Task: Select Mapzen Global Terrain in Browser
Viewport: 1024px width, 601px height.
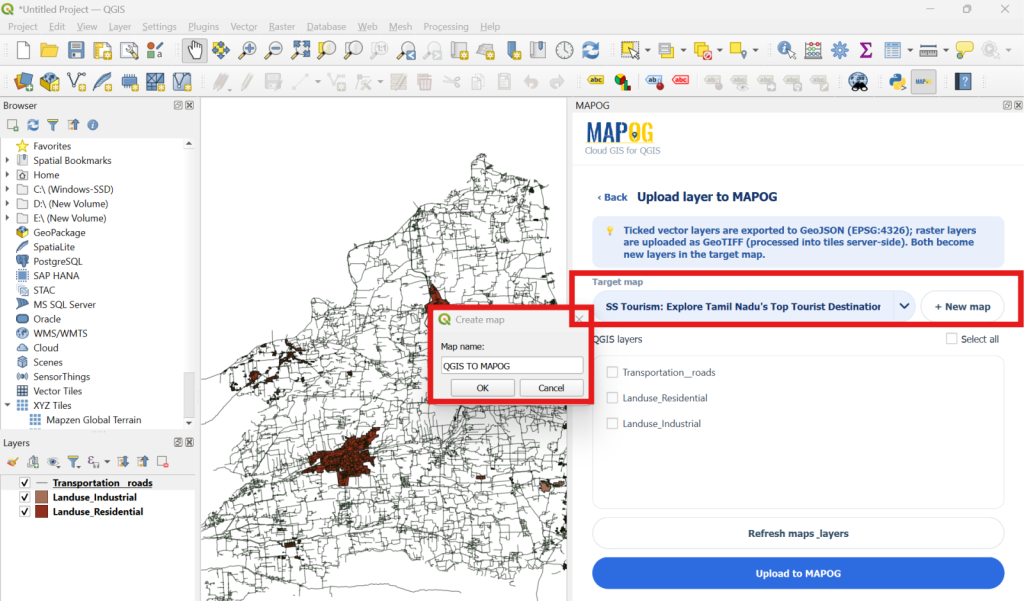Action: [x=93, y=419]
